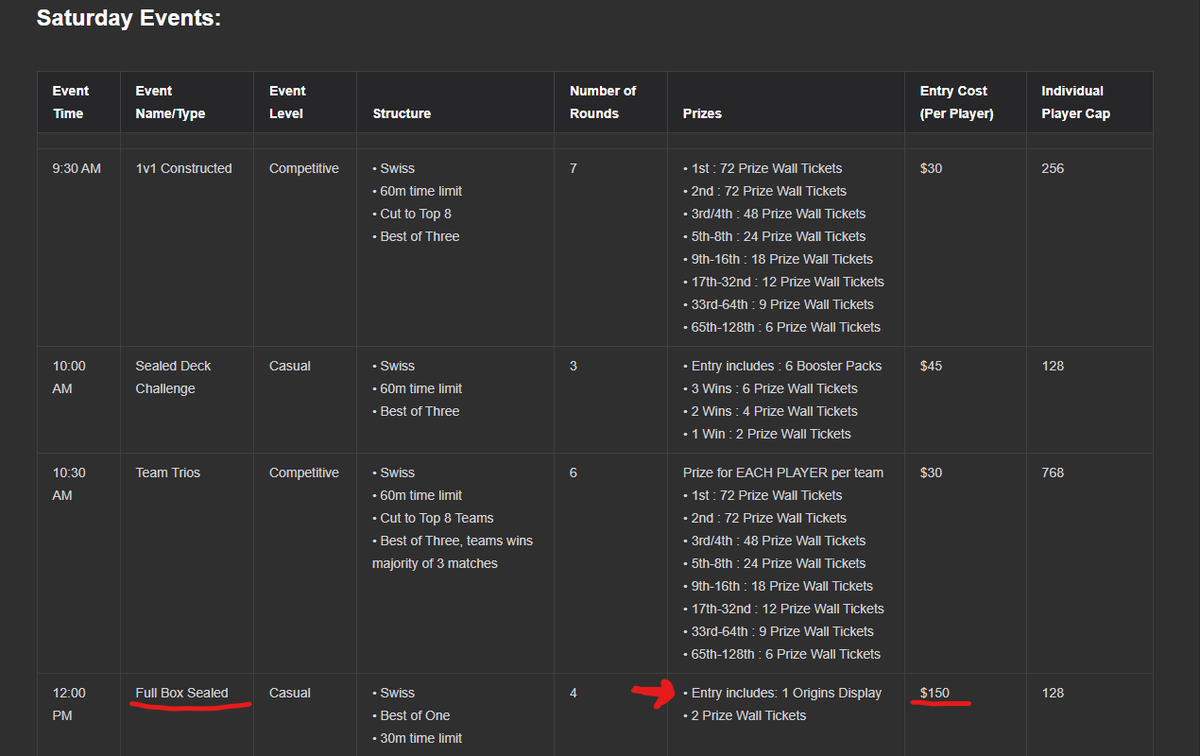Select the '12:00 PM' time cell

[x=69, y=704]
